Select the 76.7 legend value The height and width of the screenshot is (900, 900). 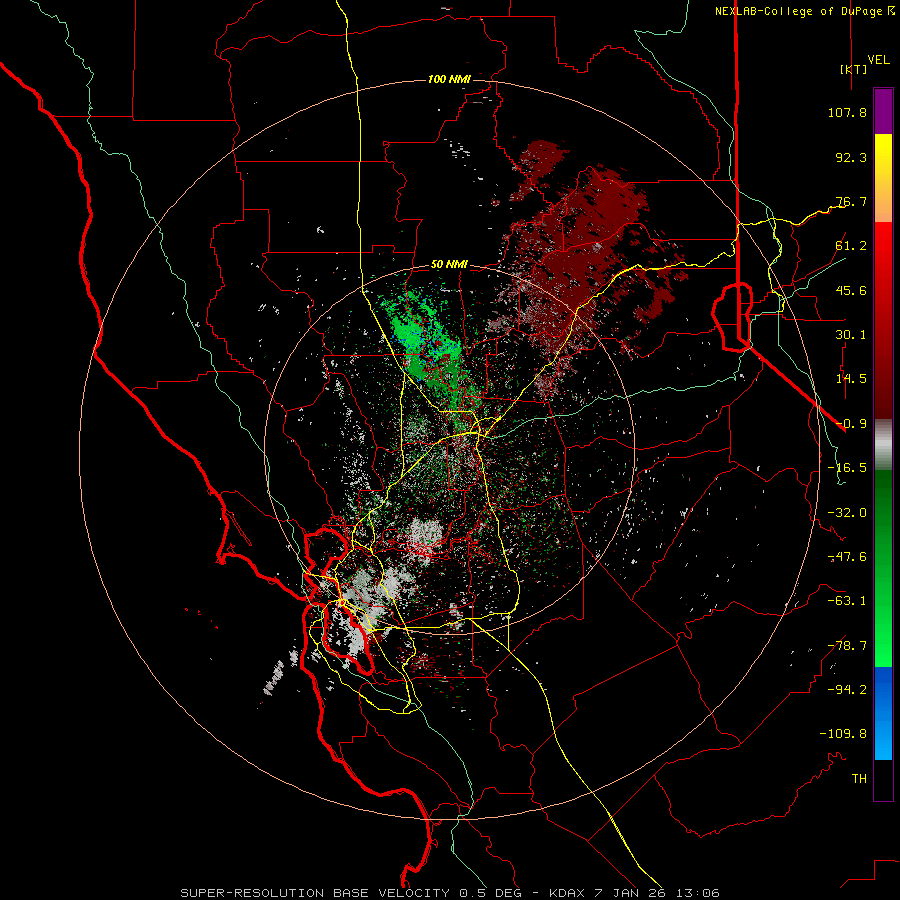851,201
